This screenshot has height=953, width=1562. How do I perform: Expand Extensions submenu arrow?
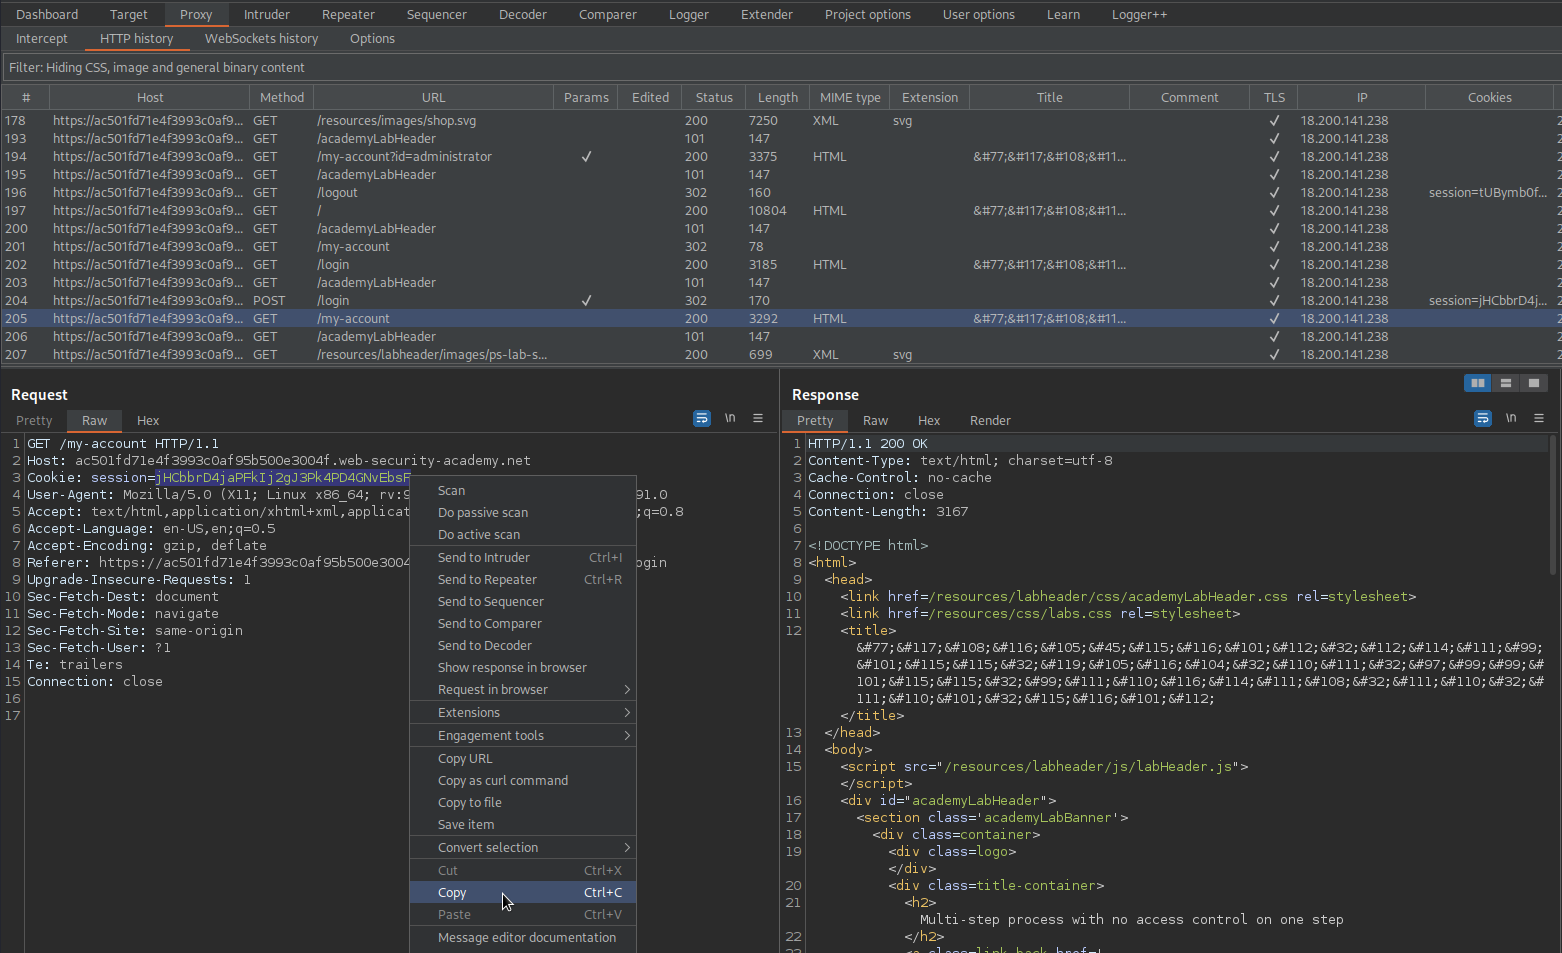pyautogui.click(x=627, y=712)
